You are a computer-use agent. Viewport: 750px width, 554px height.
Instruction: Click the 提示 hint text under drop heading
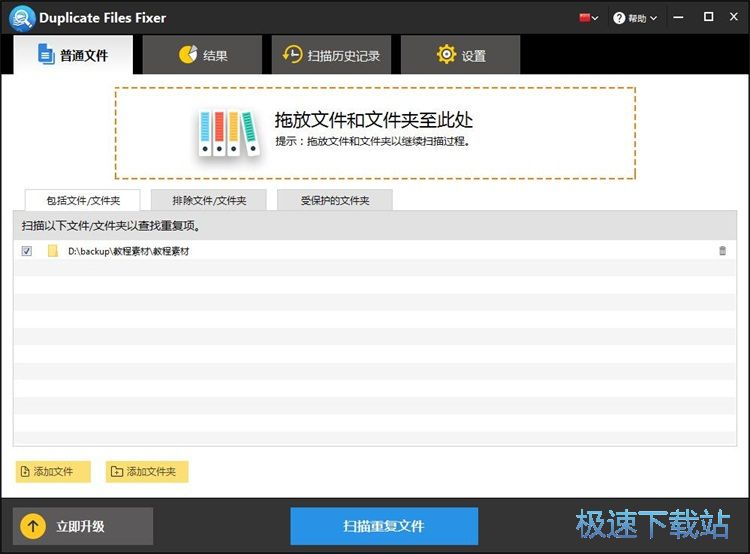point(373,141)
